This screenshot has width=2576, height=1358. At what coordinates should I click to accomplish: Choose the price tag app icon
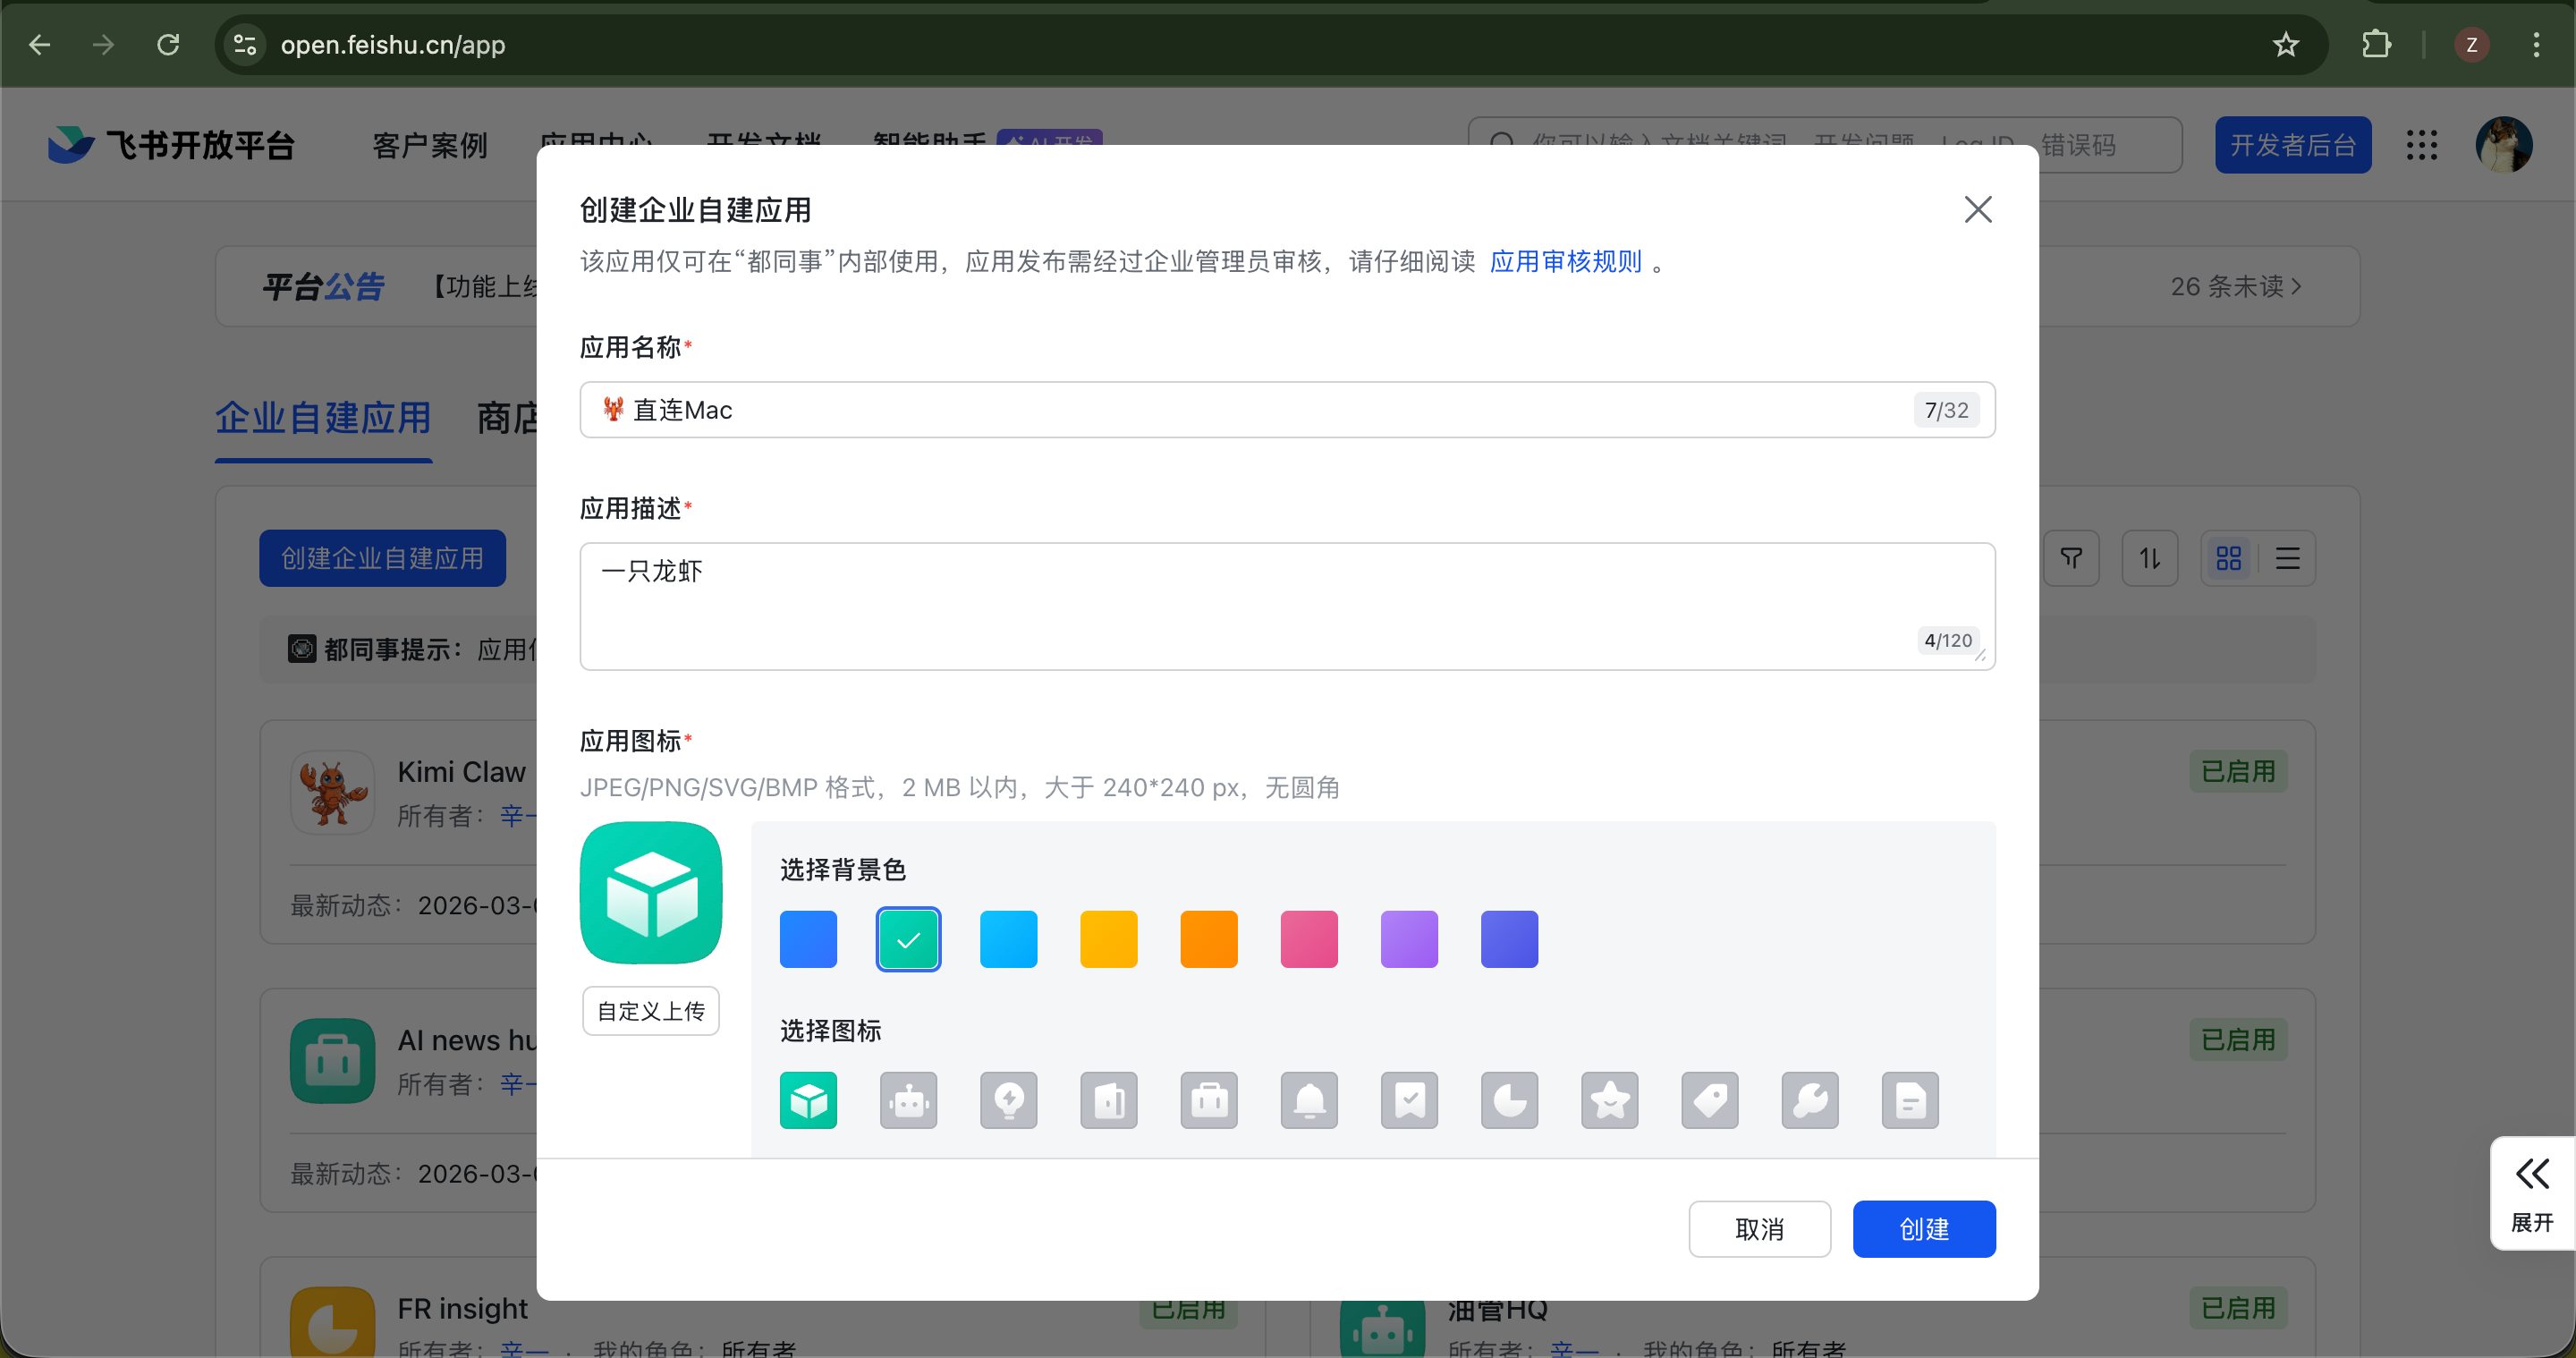click(1709, 1100)
